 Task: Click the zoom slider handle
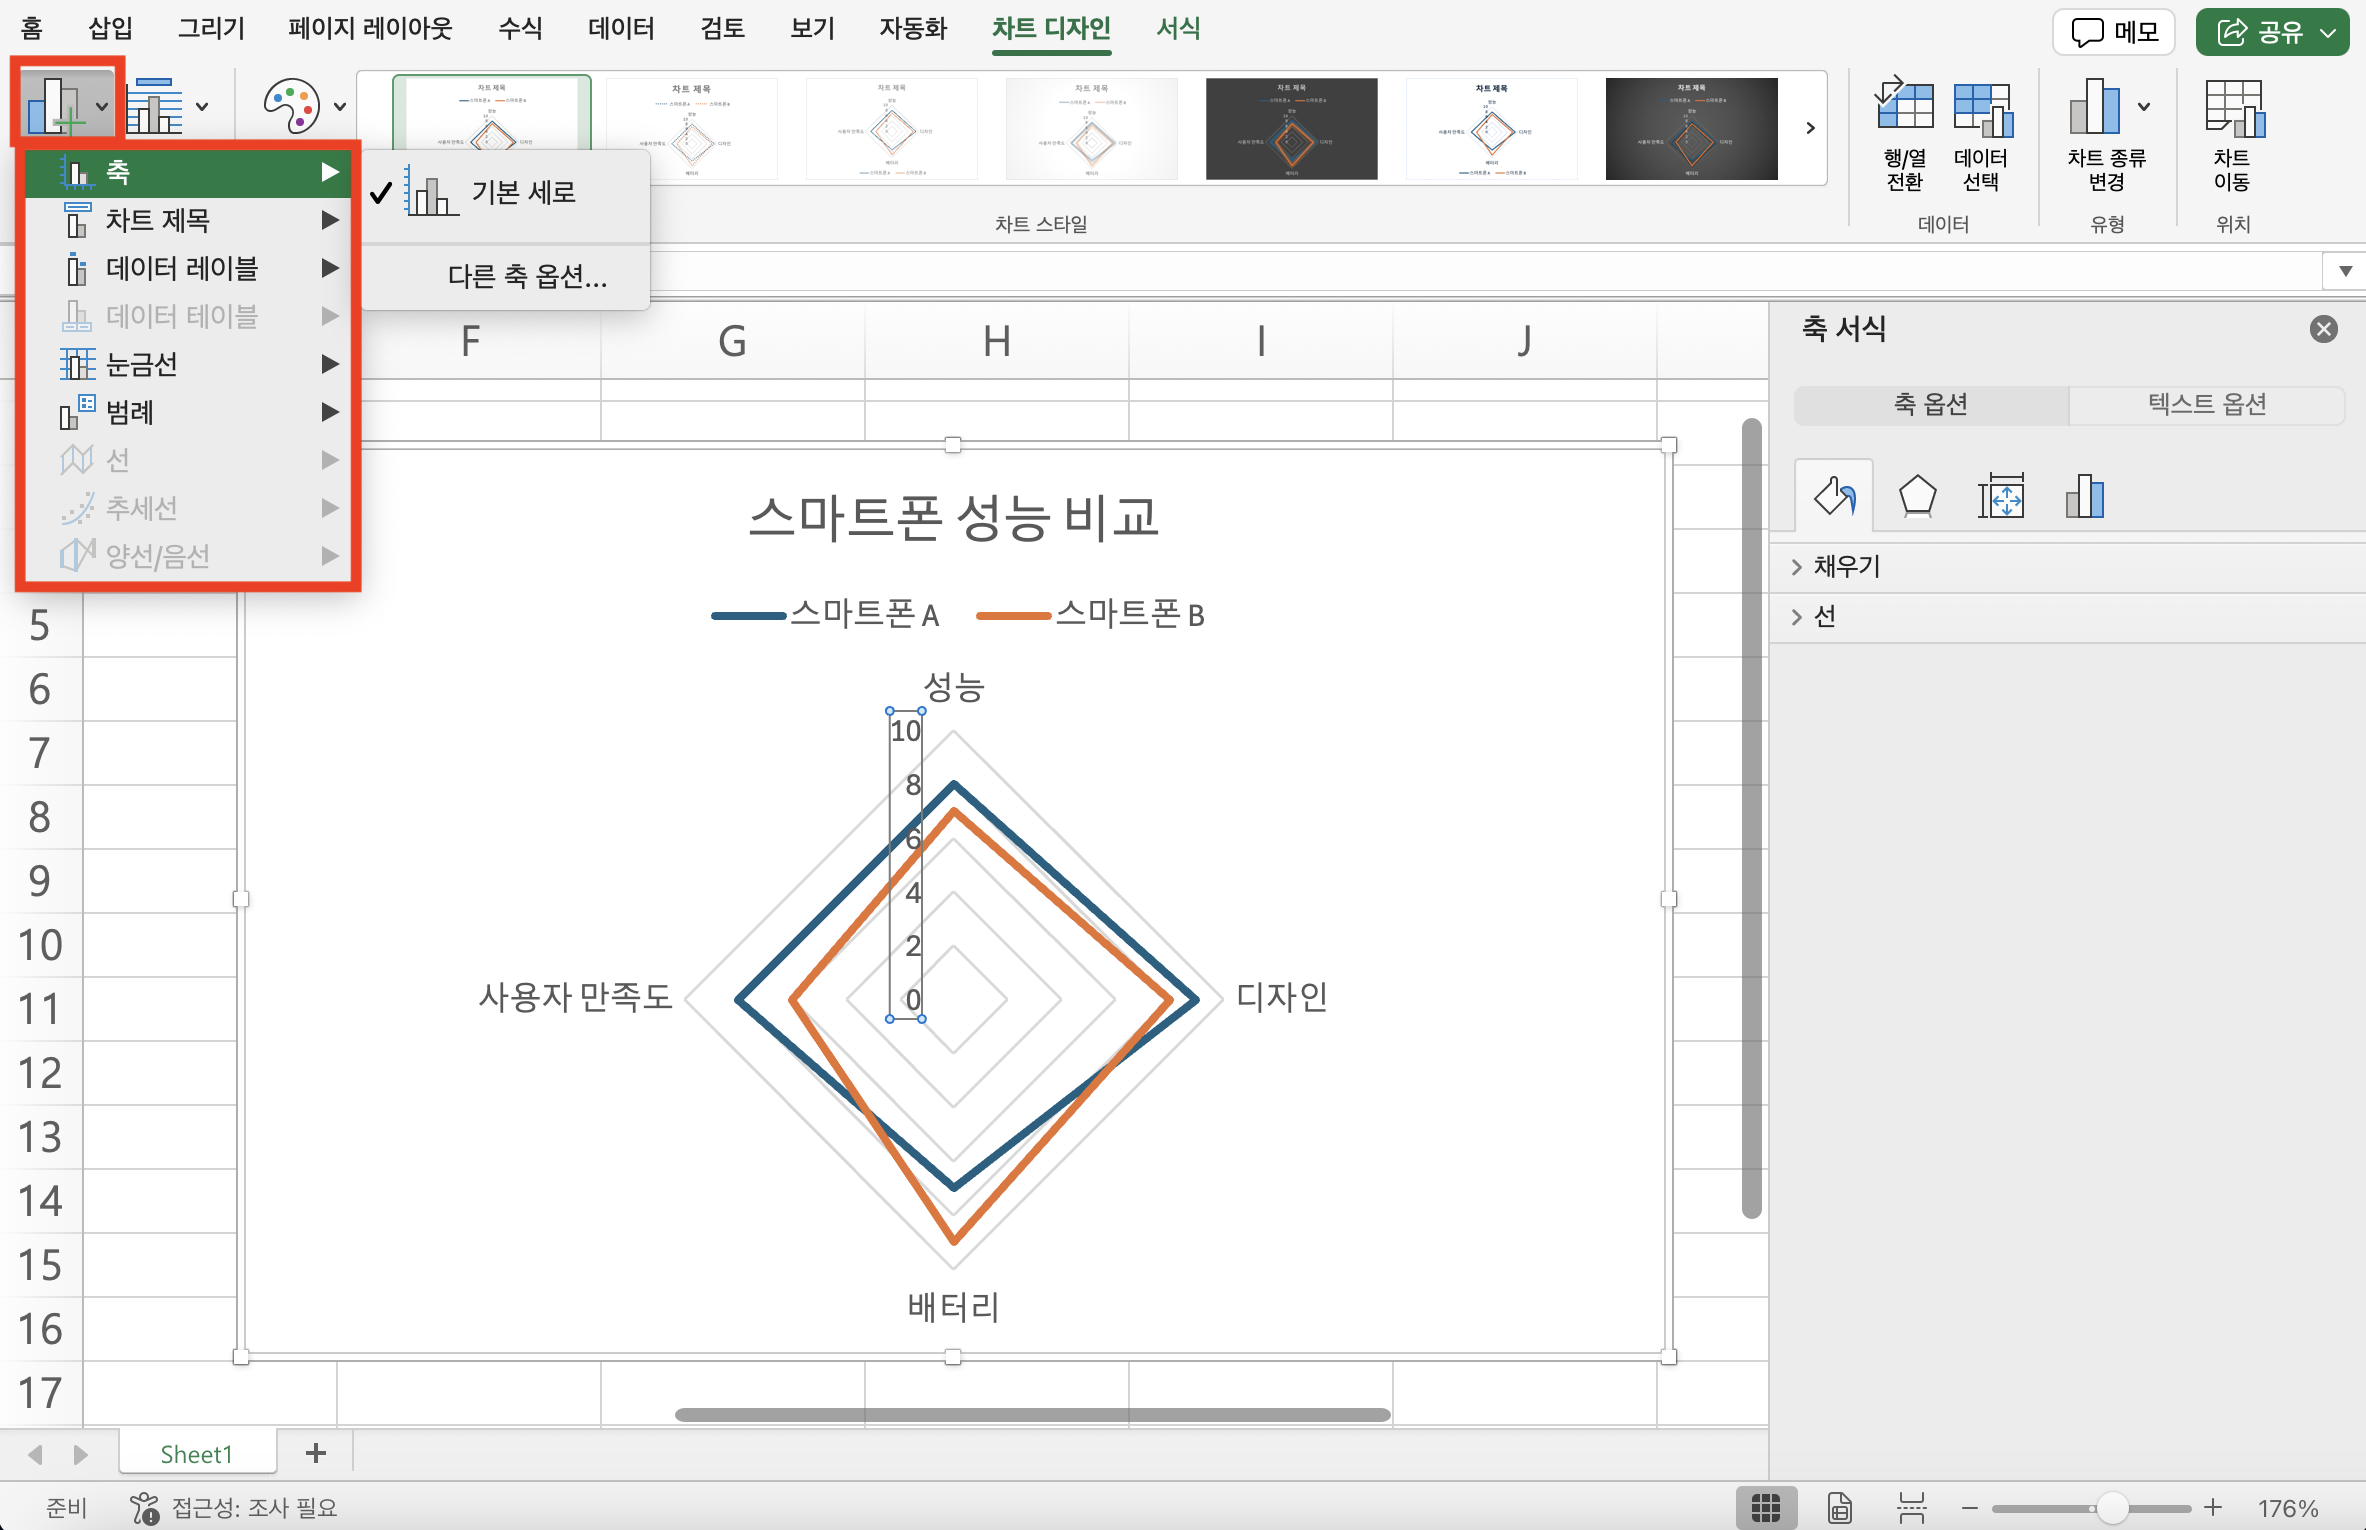click(x=2112, y=1508)
